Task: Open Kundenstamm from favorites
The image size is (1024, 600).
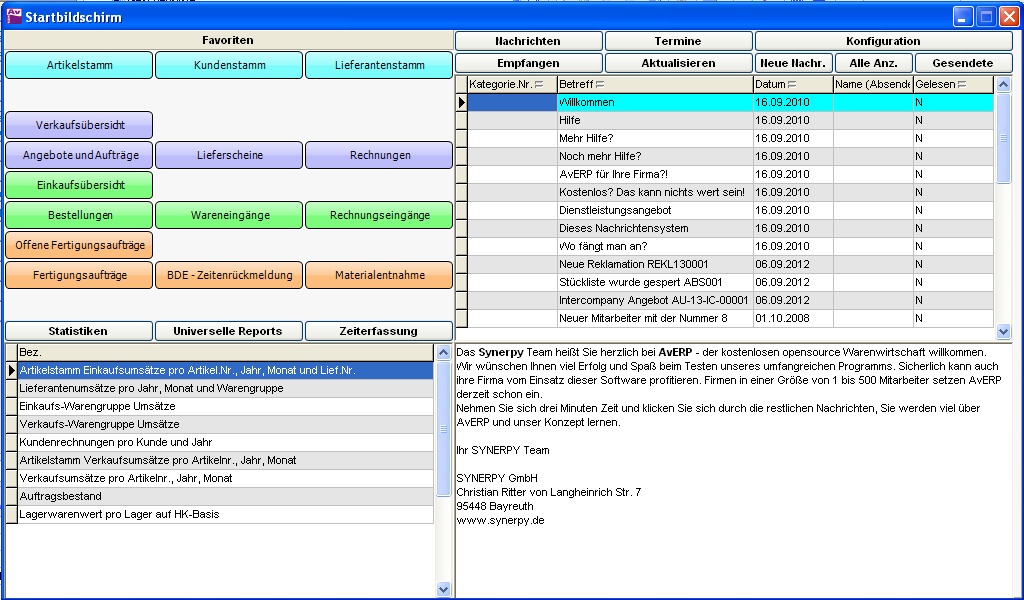Action: 229,65
